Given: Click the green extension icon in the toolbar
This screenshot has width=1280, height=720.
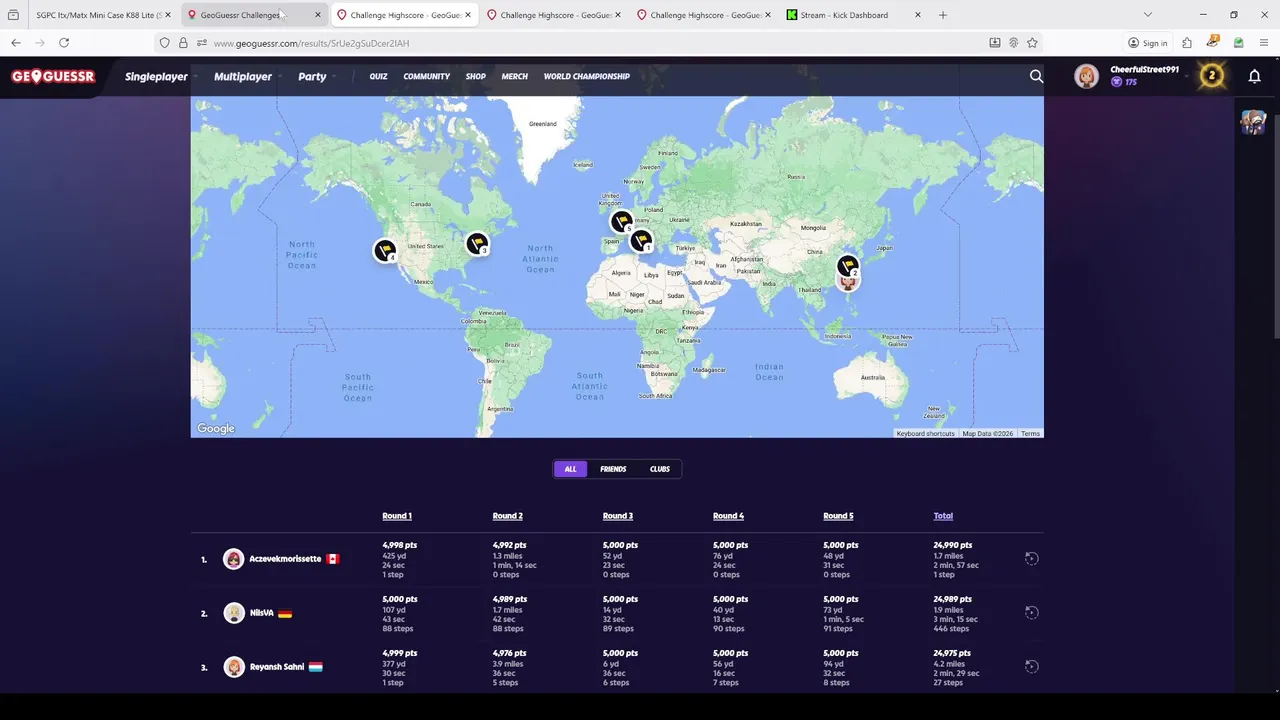Looking at the screenshot, I should coord(1238,43).
